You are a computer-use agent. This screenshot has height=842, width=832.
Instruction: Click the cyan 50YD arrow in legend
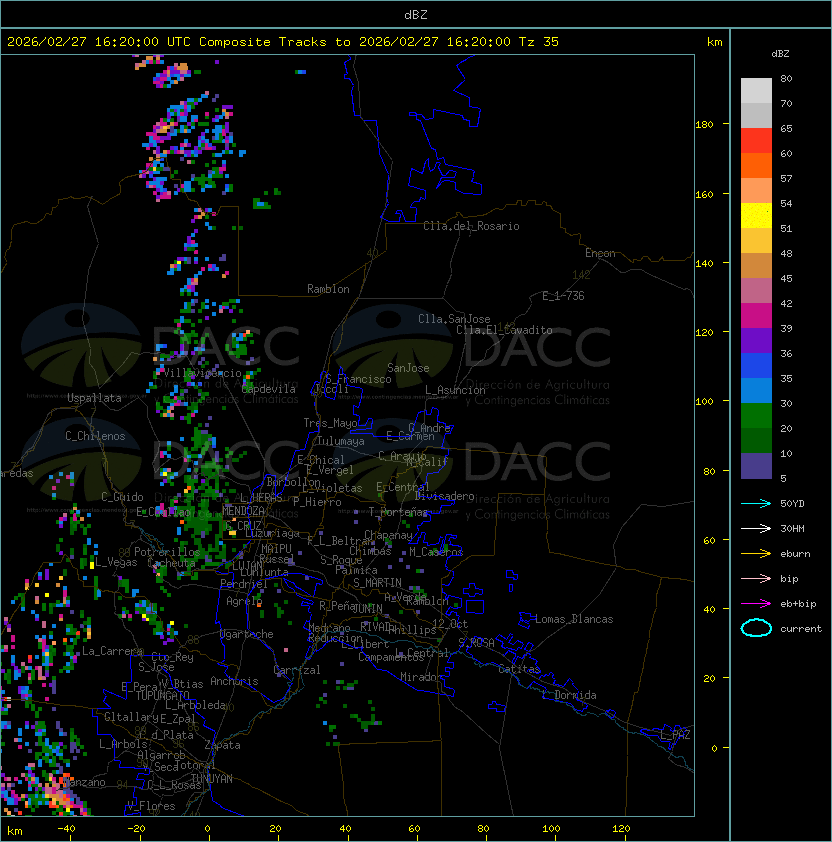click(756, 503)
